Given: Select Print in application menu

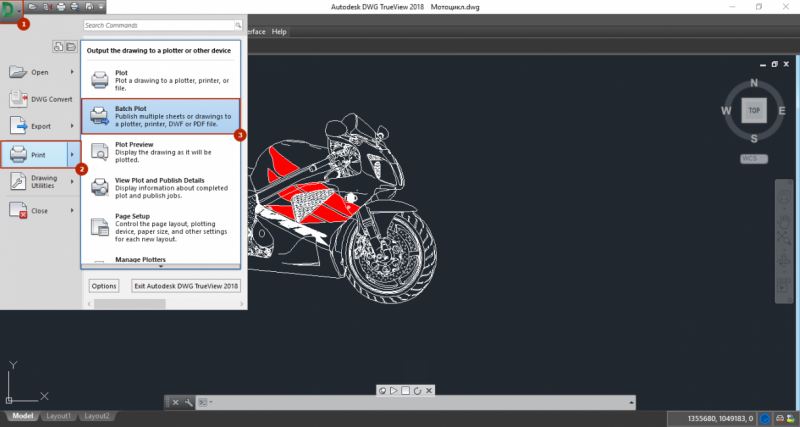Looking at the screenshot, I should coord(35,155).
